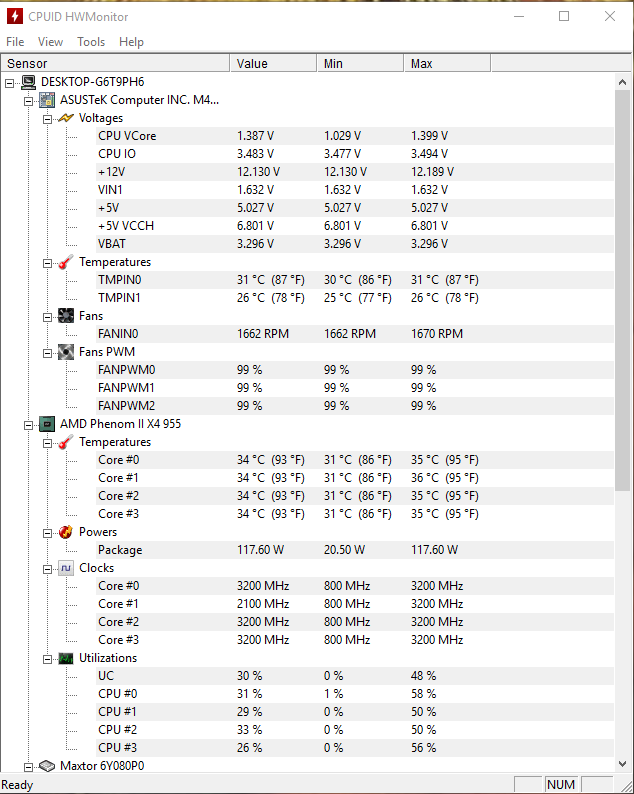
Task: Collapse the Utilizations branch
Action: (x=48, y=659)
